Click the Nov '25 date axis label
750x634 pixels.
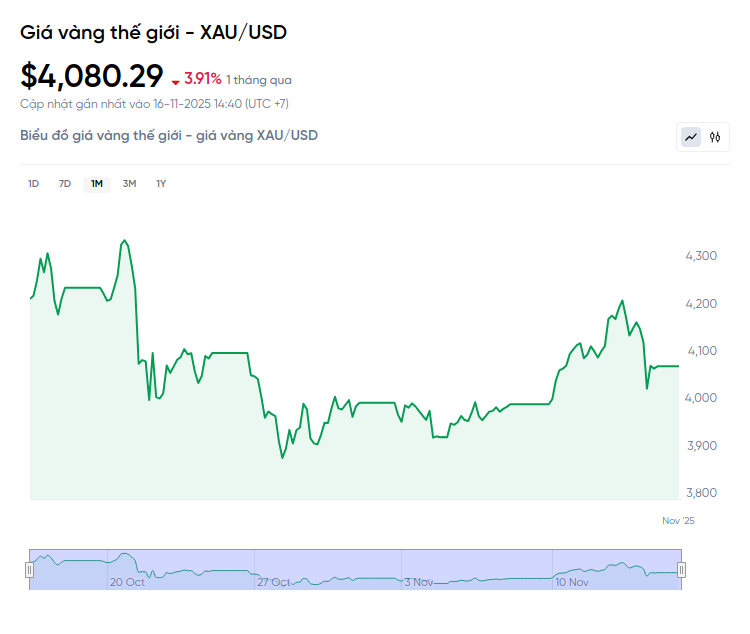coord(678,521)
